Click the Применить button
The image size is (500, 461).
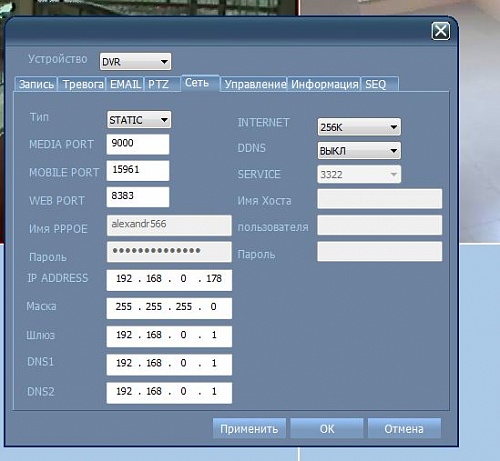pyautogui.click(x=249, y=428)
